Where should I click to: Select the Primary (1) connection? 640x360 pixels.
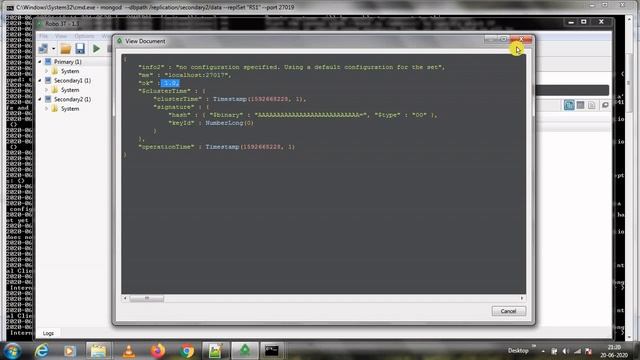[67, 62]
